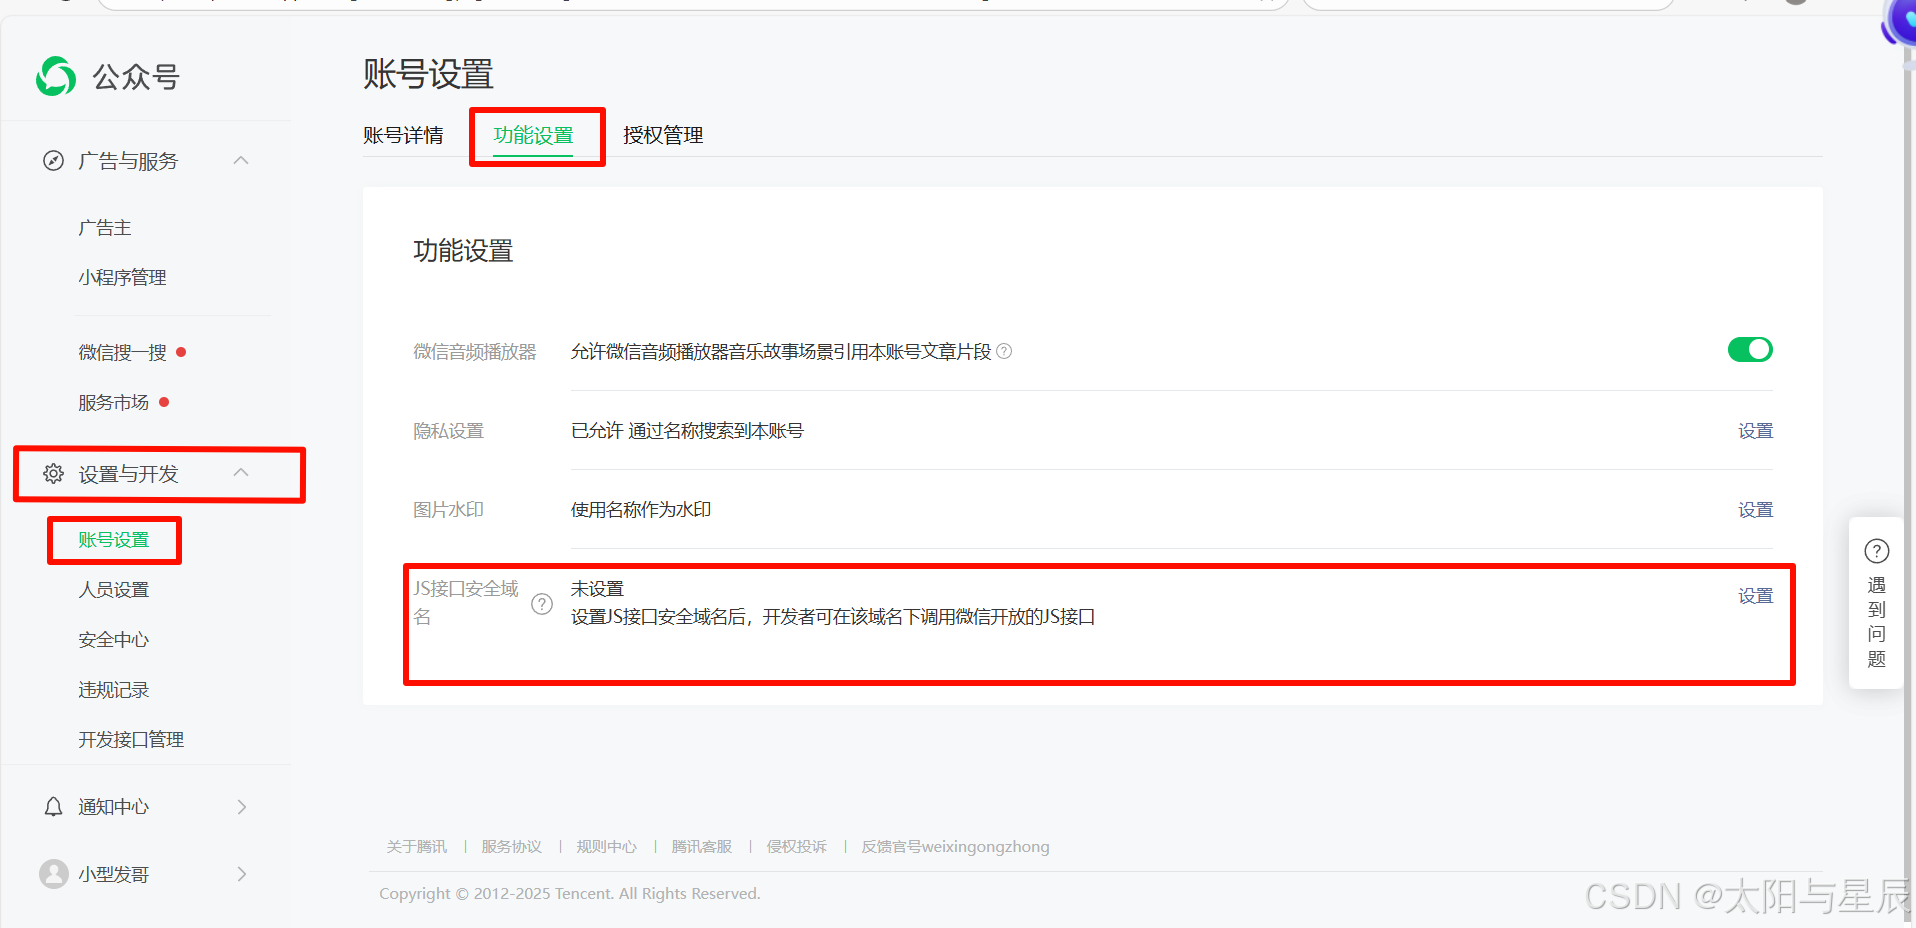Image resolution: width=1916 pixels, height=928 pixels.
Task: Click 设置 link for JS接口安全域名 row
Action: pyautogui.click(x=1755, y=596)
